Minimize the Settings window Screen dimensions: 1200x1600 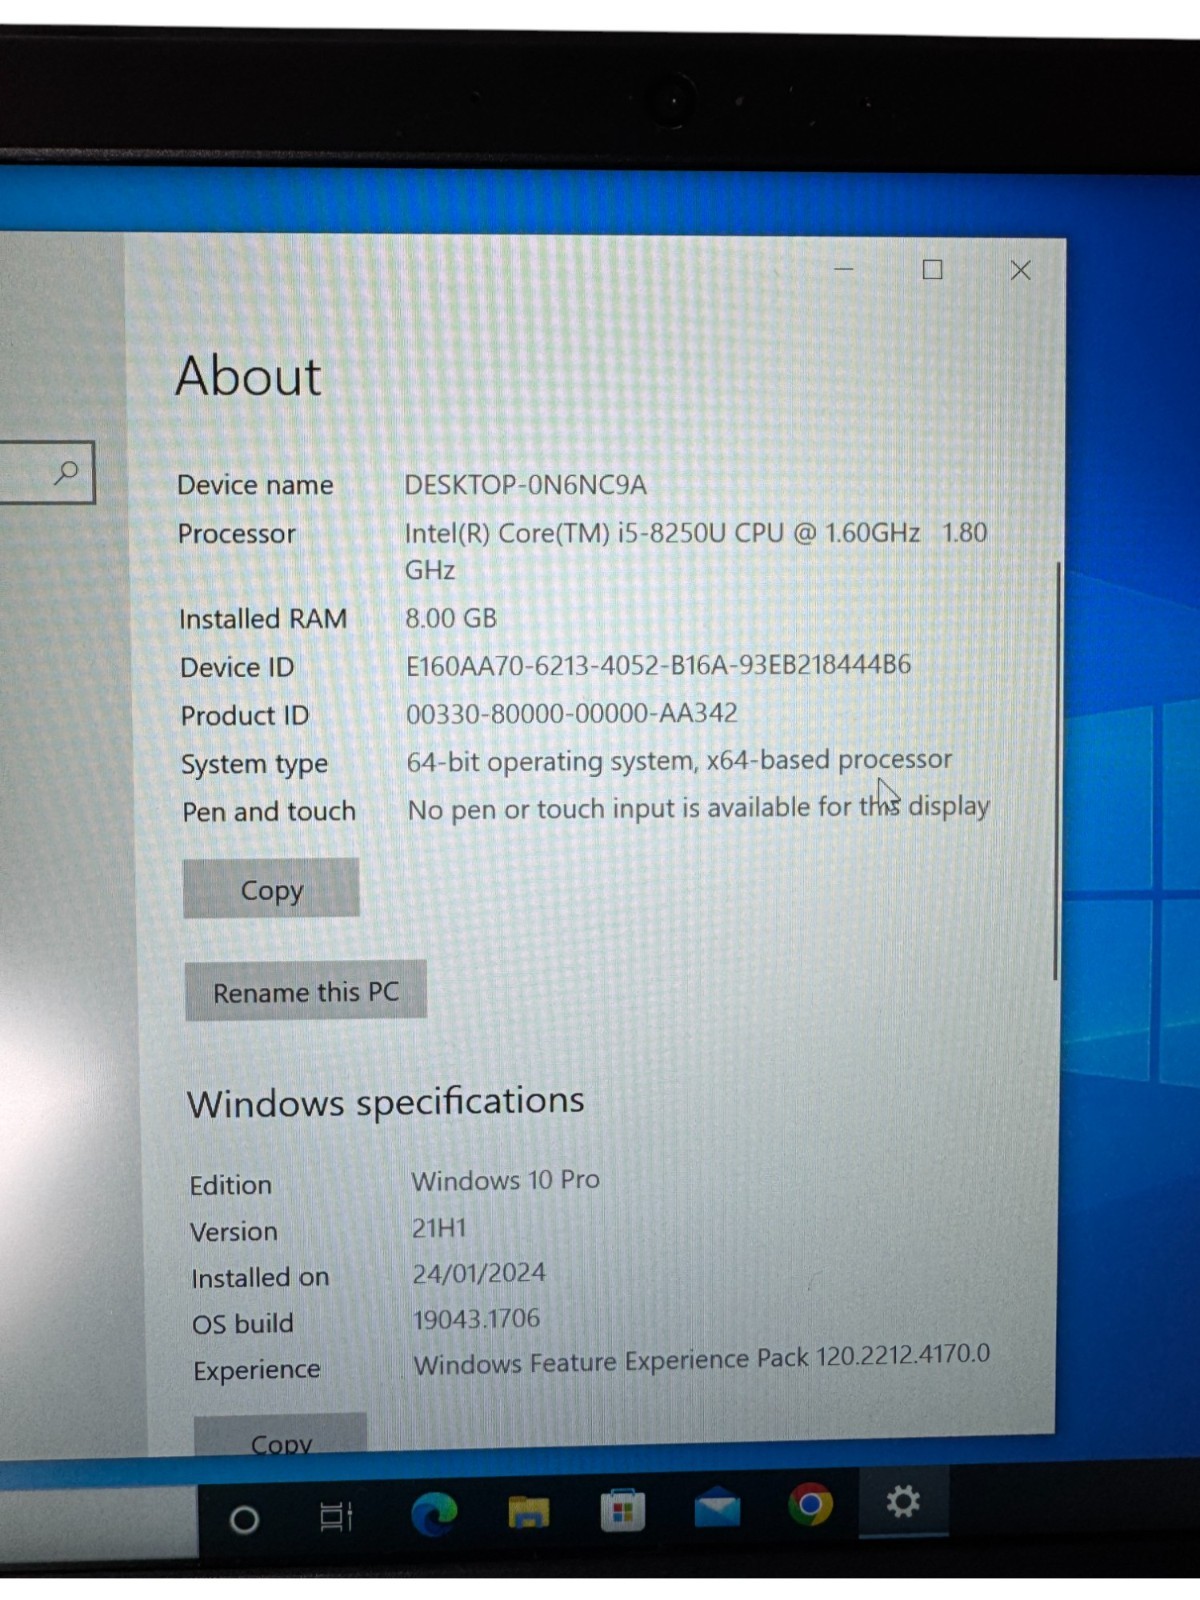pos(844,269)
